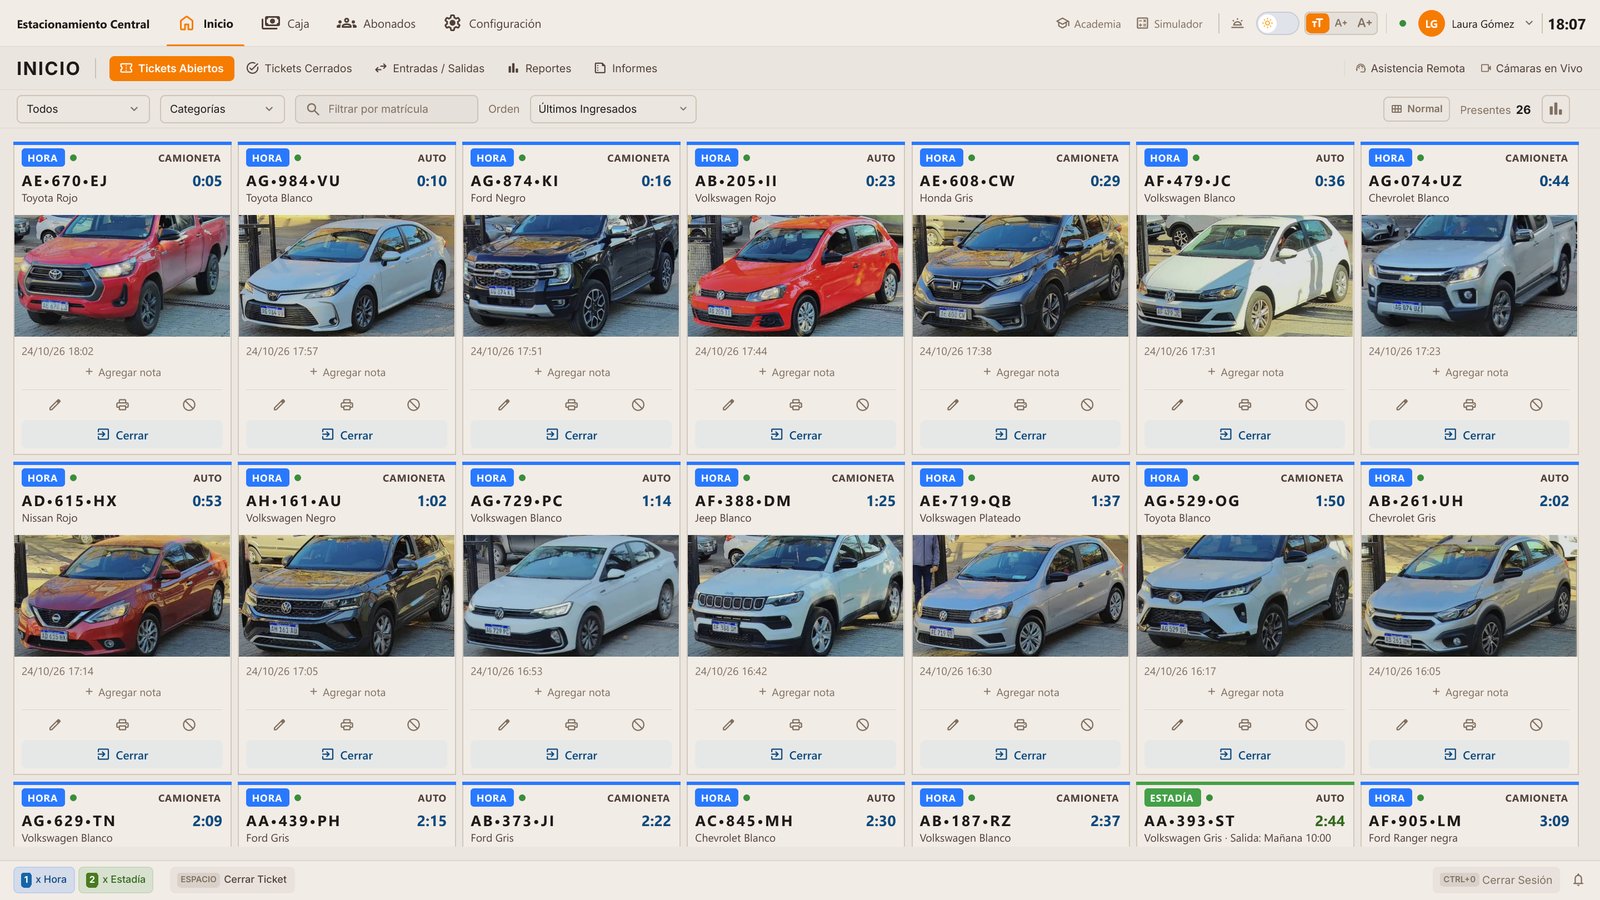
Task: Cancel ticket AF•479•JC with the ban icon
Action: click(1312, 405)
